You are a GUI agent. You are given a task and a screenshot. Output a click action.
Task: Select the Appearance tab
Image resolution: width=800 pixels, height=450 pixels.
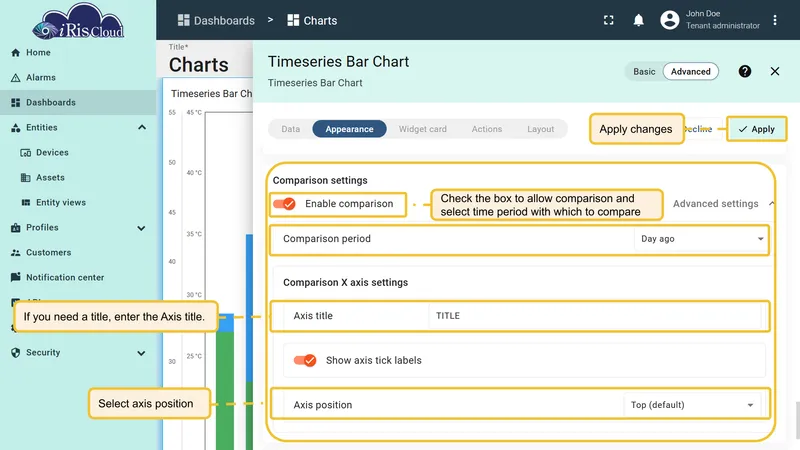(349, 129)
